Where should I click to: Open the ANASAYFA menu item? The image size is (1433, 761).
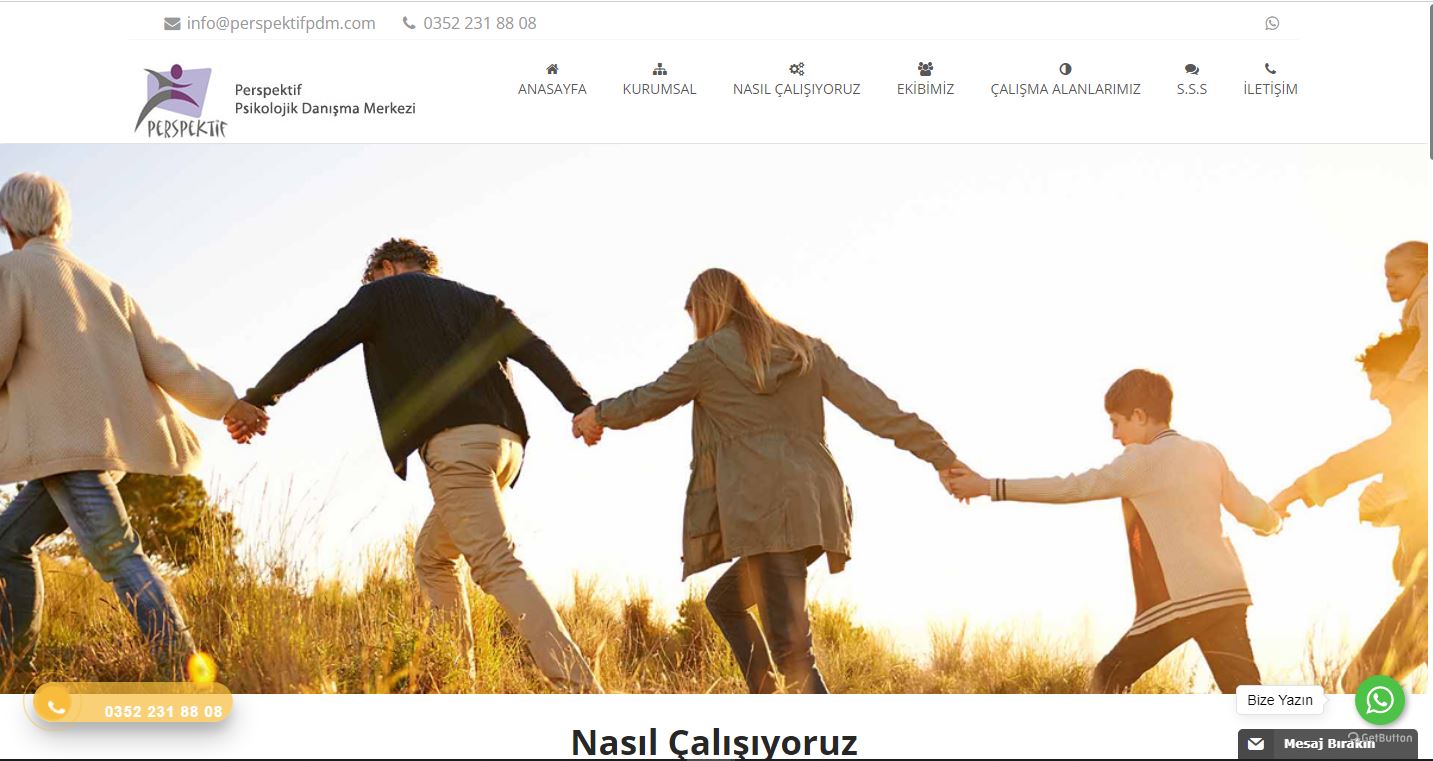tap(552, 89)
